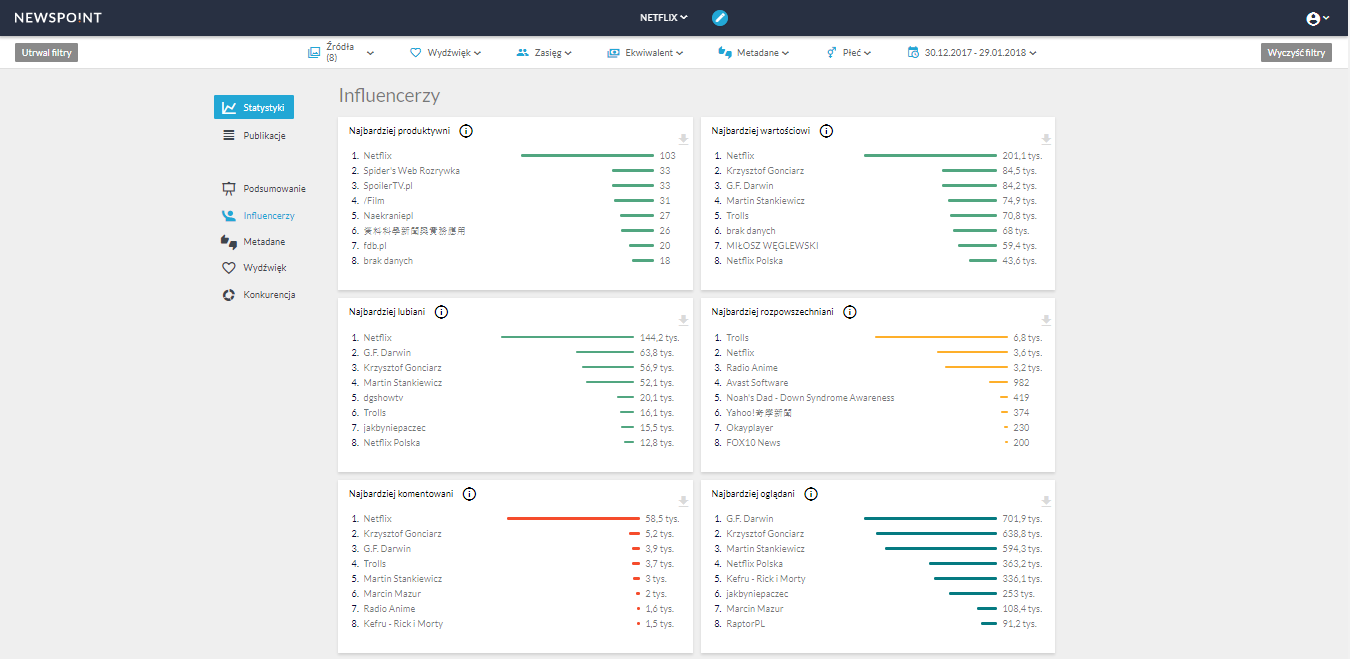Open the Wydźwięk filter dropdown
Viewport: 1350px width, 659px height.
tap(446, 53)
